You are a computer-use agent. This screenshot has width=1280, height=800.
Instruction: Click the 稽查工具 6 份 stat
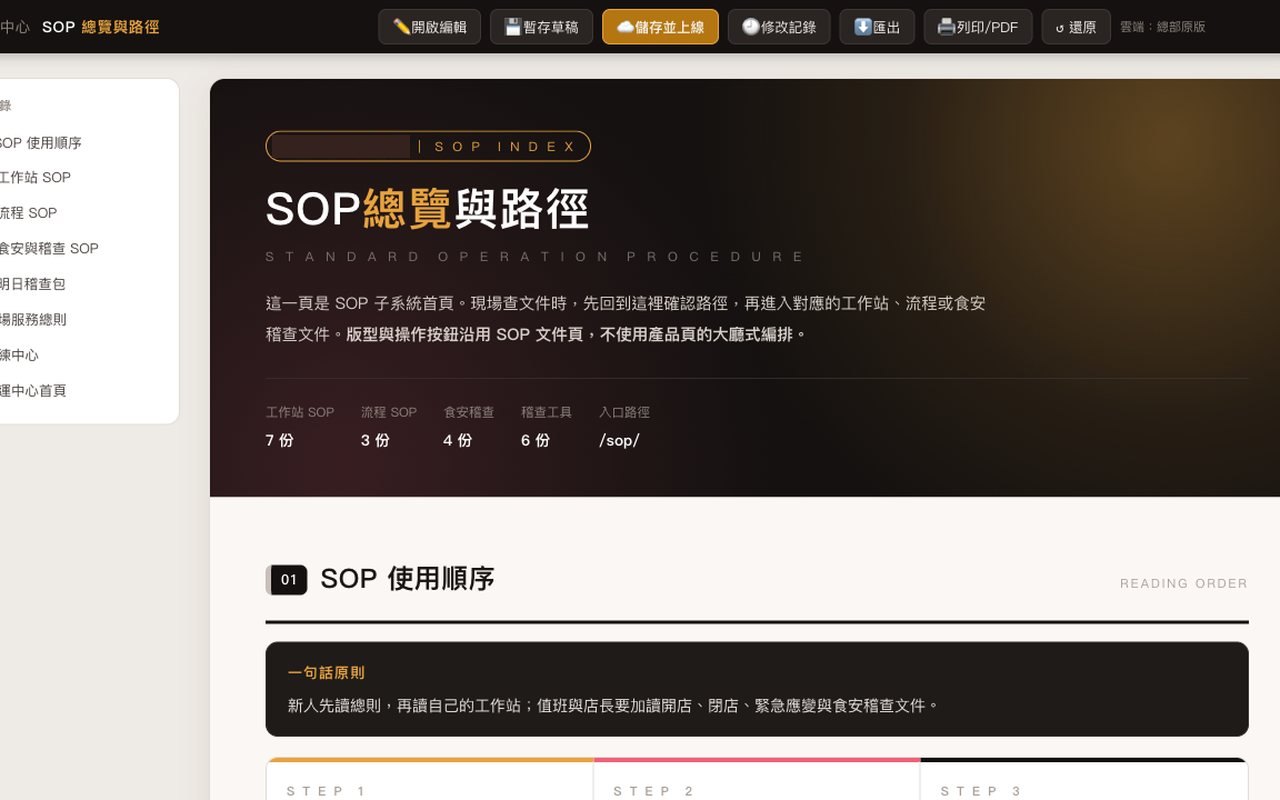(x=546, y=426)
